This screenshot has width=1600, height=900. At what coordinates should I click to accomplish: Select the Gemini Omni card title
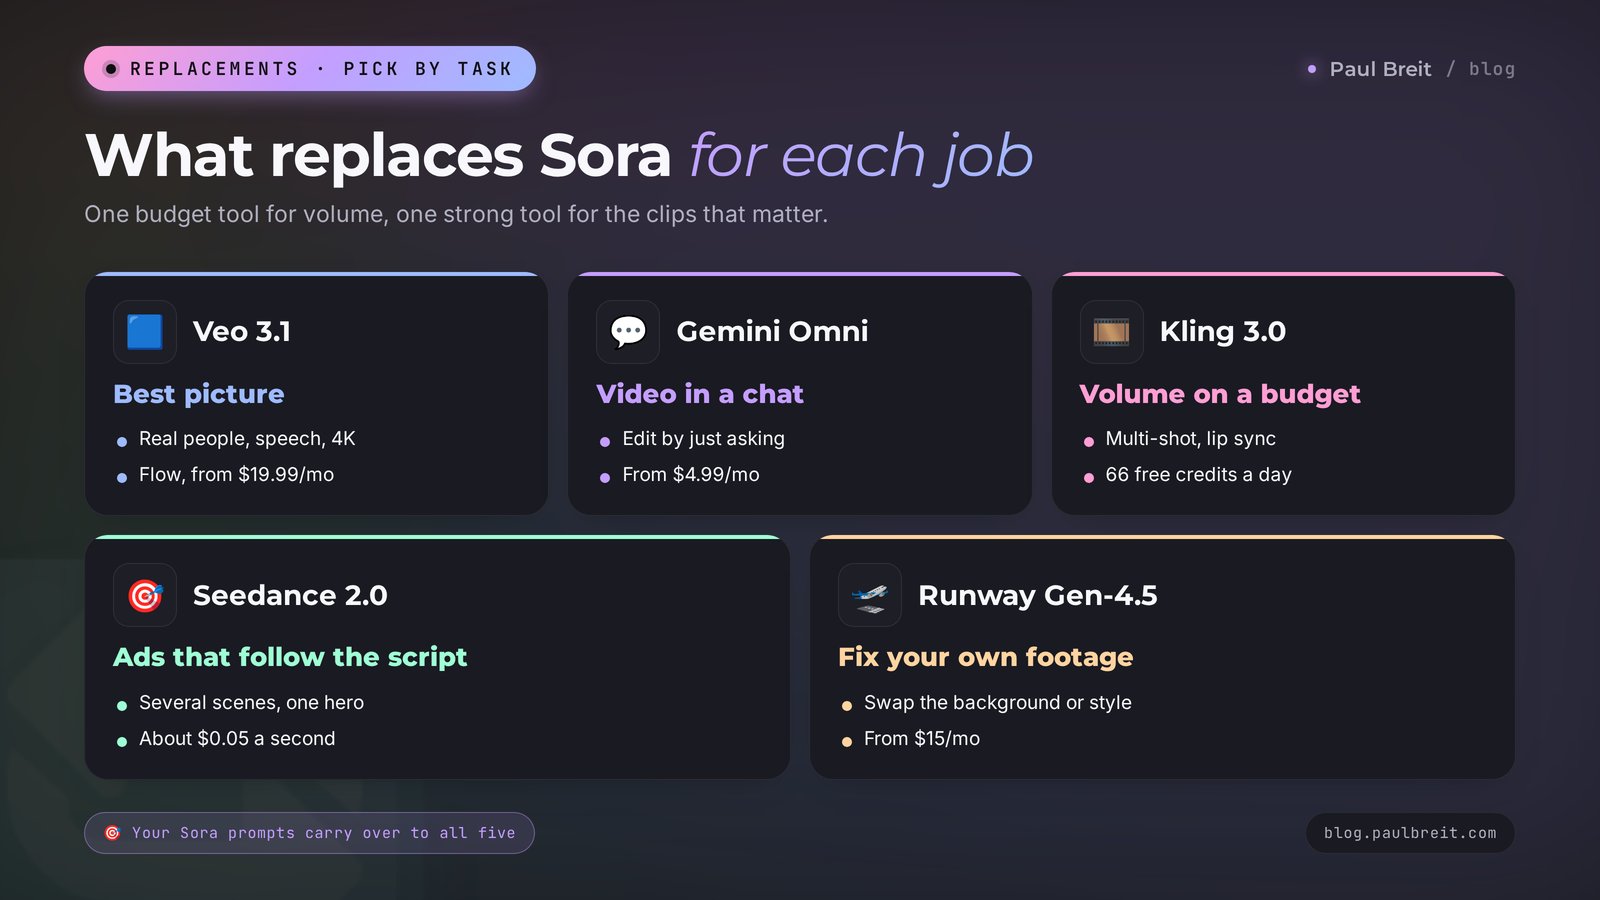(772, 332)
